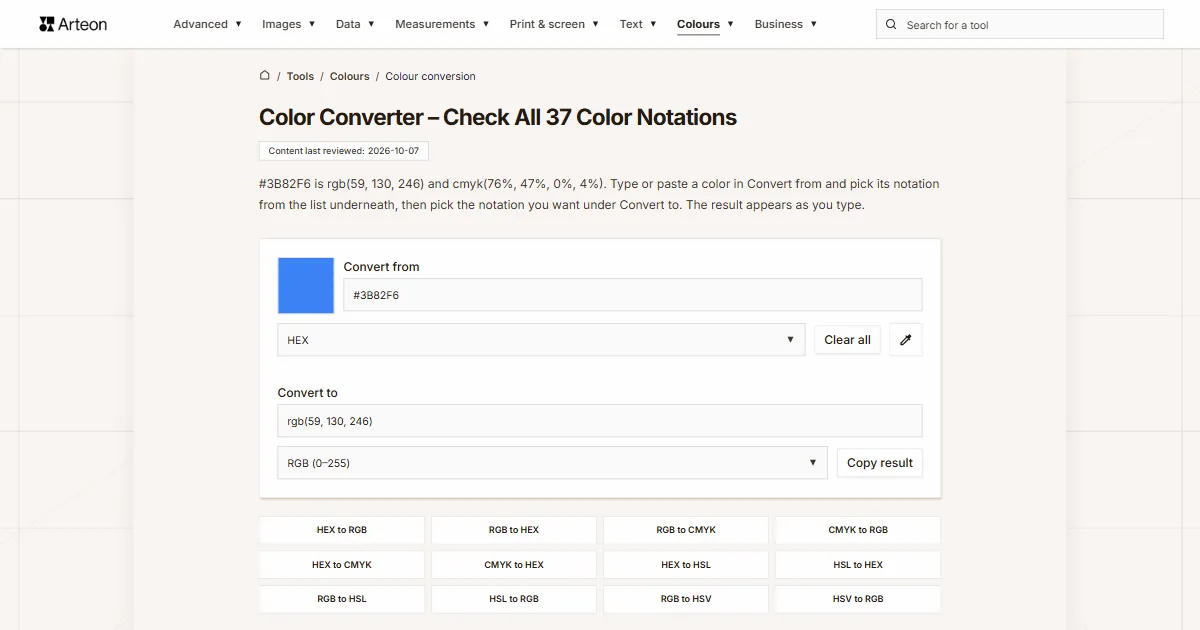Click the Clear all button

tap(848, 340)
